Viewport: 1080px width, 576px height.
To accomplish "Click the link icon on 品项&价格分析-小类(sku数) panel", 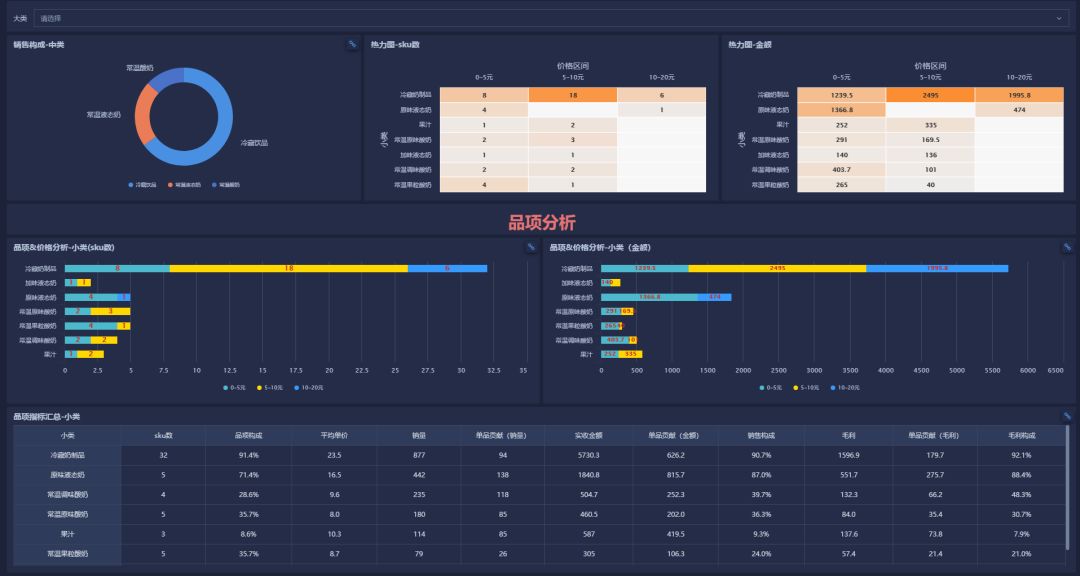I will (530, 247).
